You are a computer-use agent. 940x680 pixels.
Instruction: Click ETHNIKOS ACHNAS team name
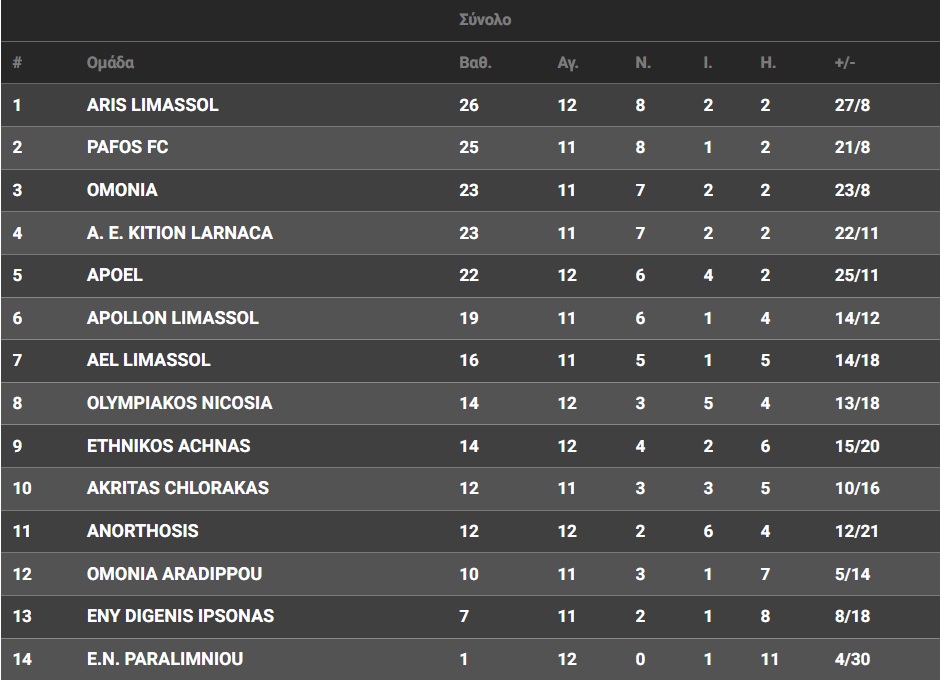tap(168, 446)
